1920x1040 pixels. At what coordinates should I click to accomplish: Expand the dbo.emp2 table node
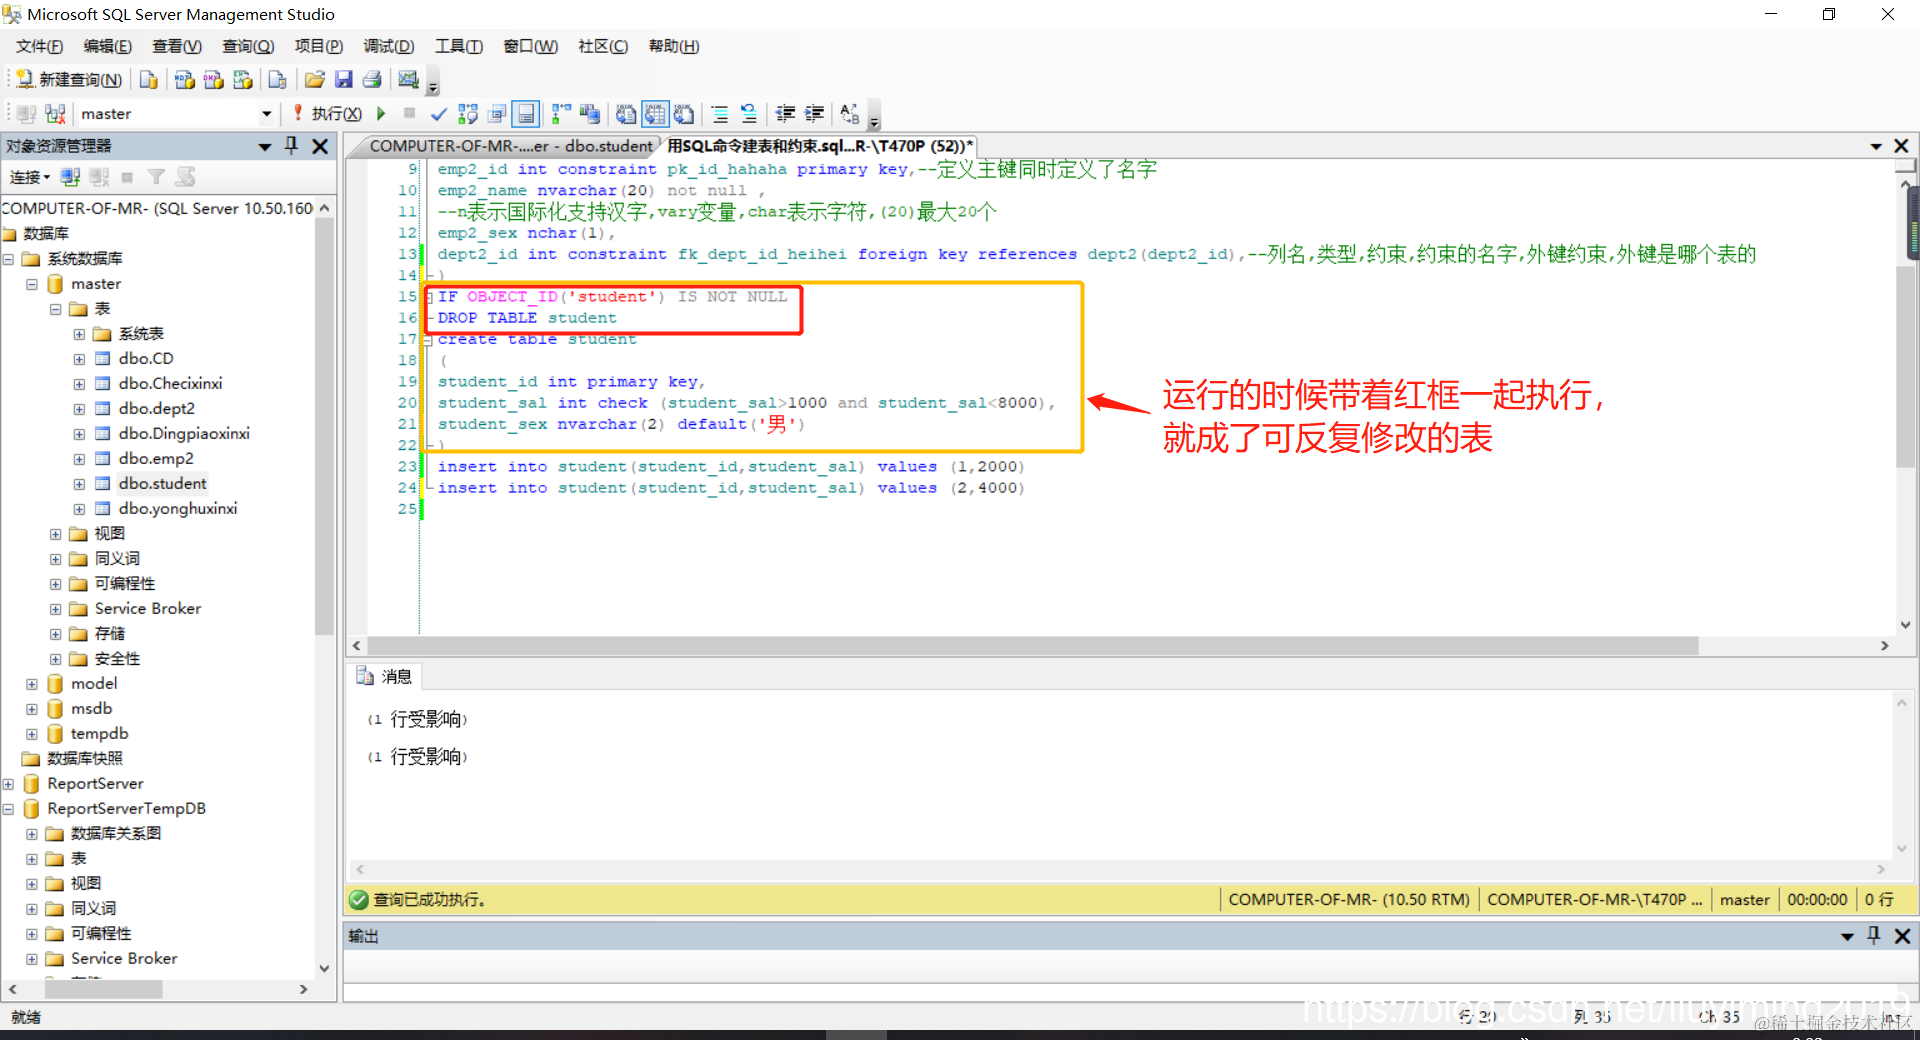79,459
